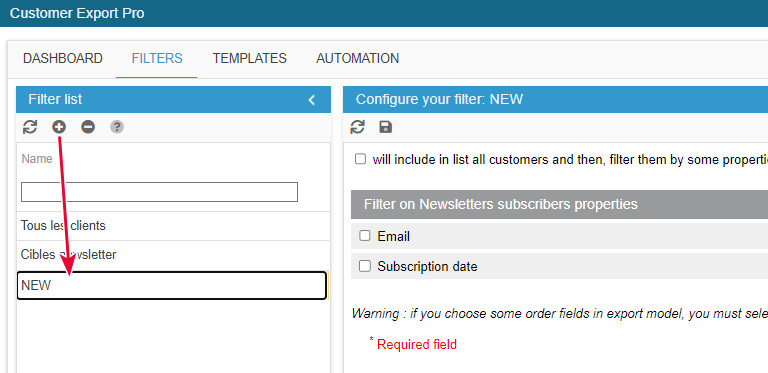Enable include all customers option

pyautogui.click(x=360, y=159)
